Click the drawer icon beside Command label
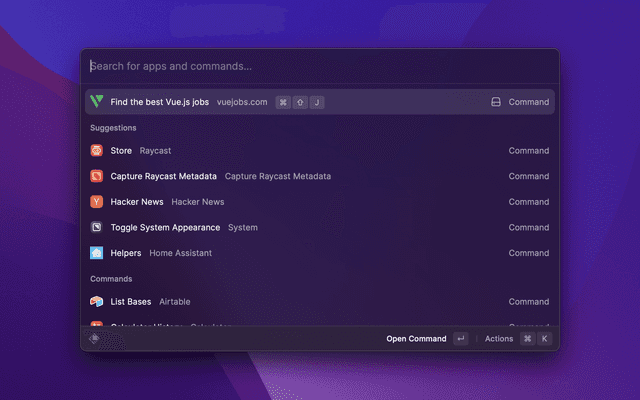 coord(495,102)
